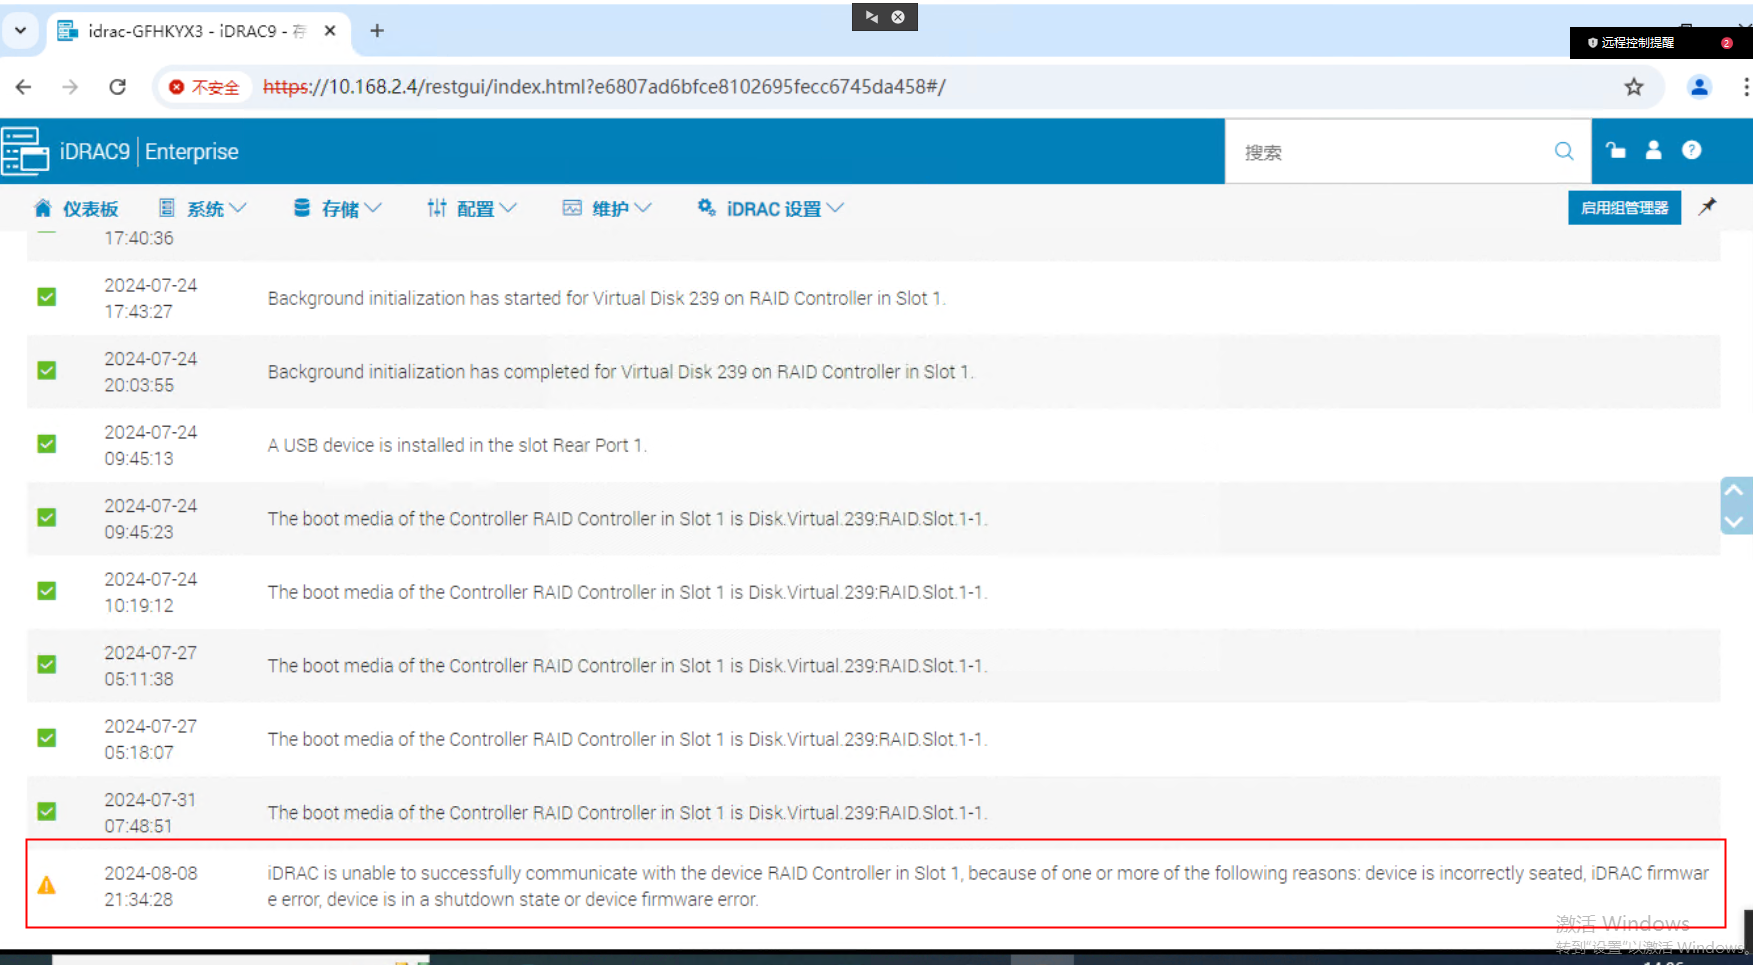Expand the System menu dropdown
This screenshot has height=965, width=1753.
click(203, 208)
